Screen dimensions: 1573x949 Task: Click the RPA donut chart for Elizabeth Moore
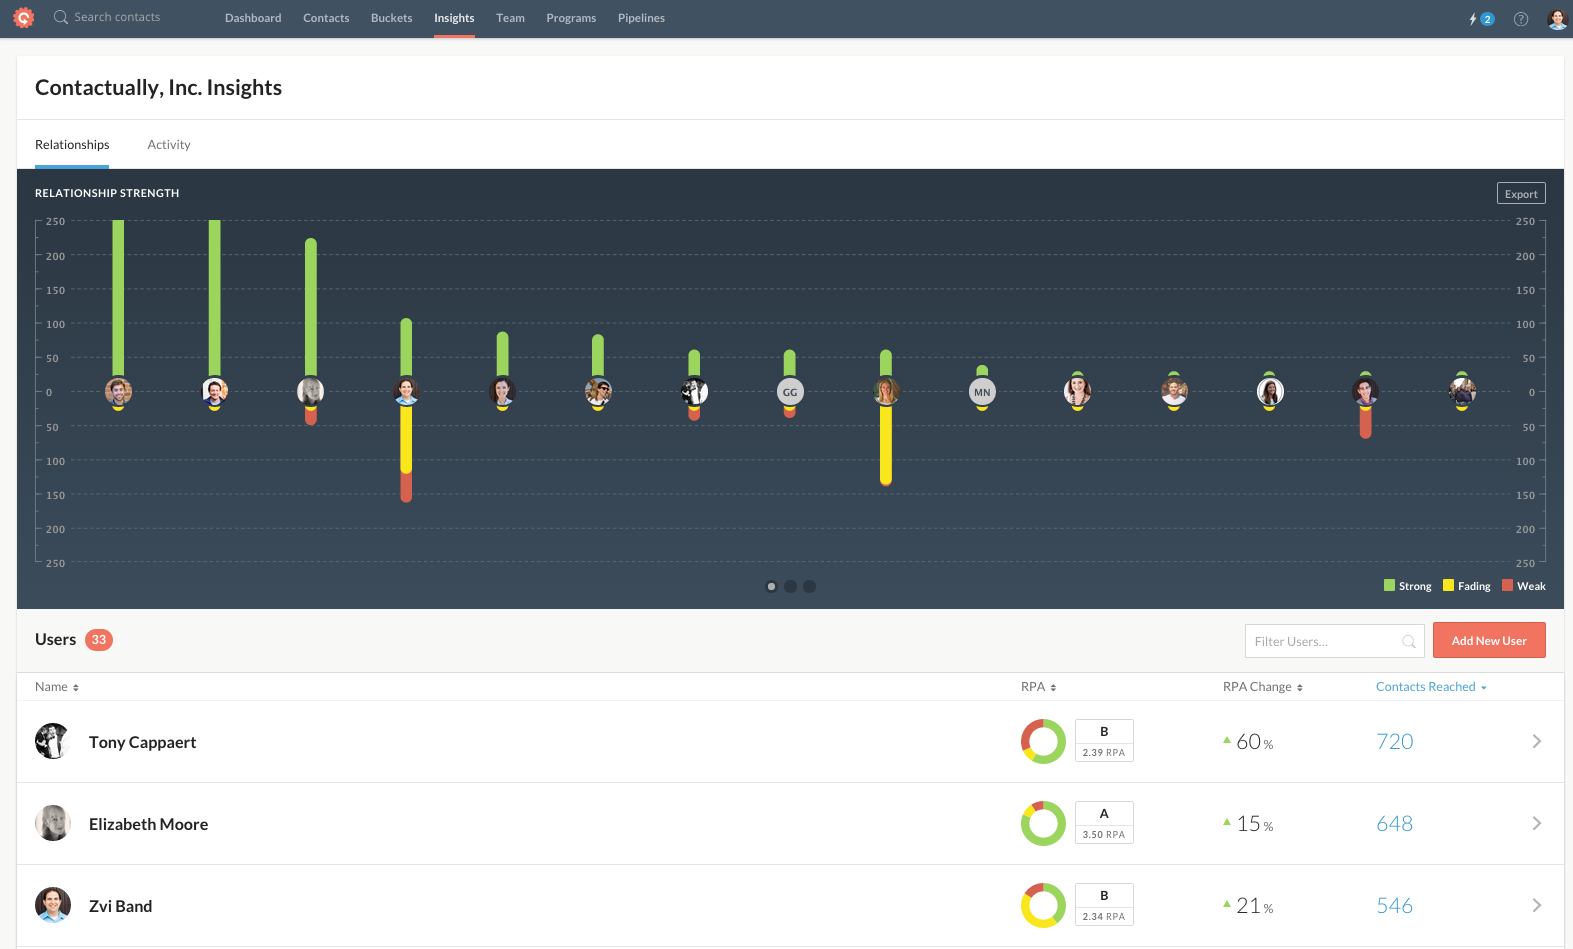pos(1043,824)
